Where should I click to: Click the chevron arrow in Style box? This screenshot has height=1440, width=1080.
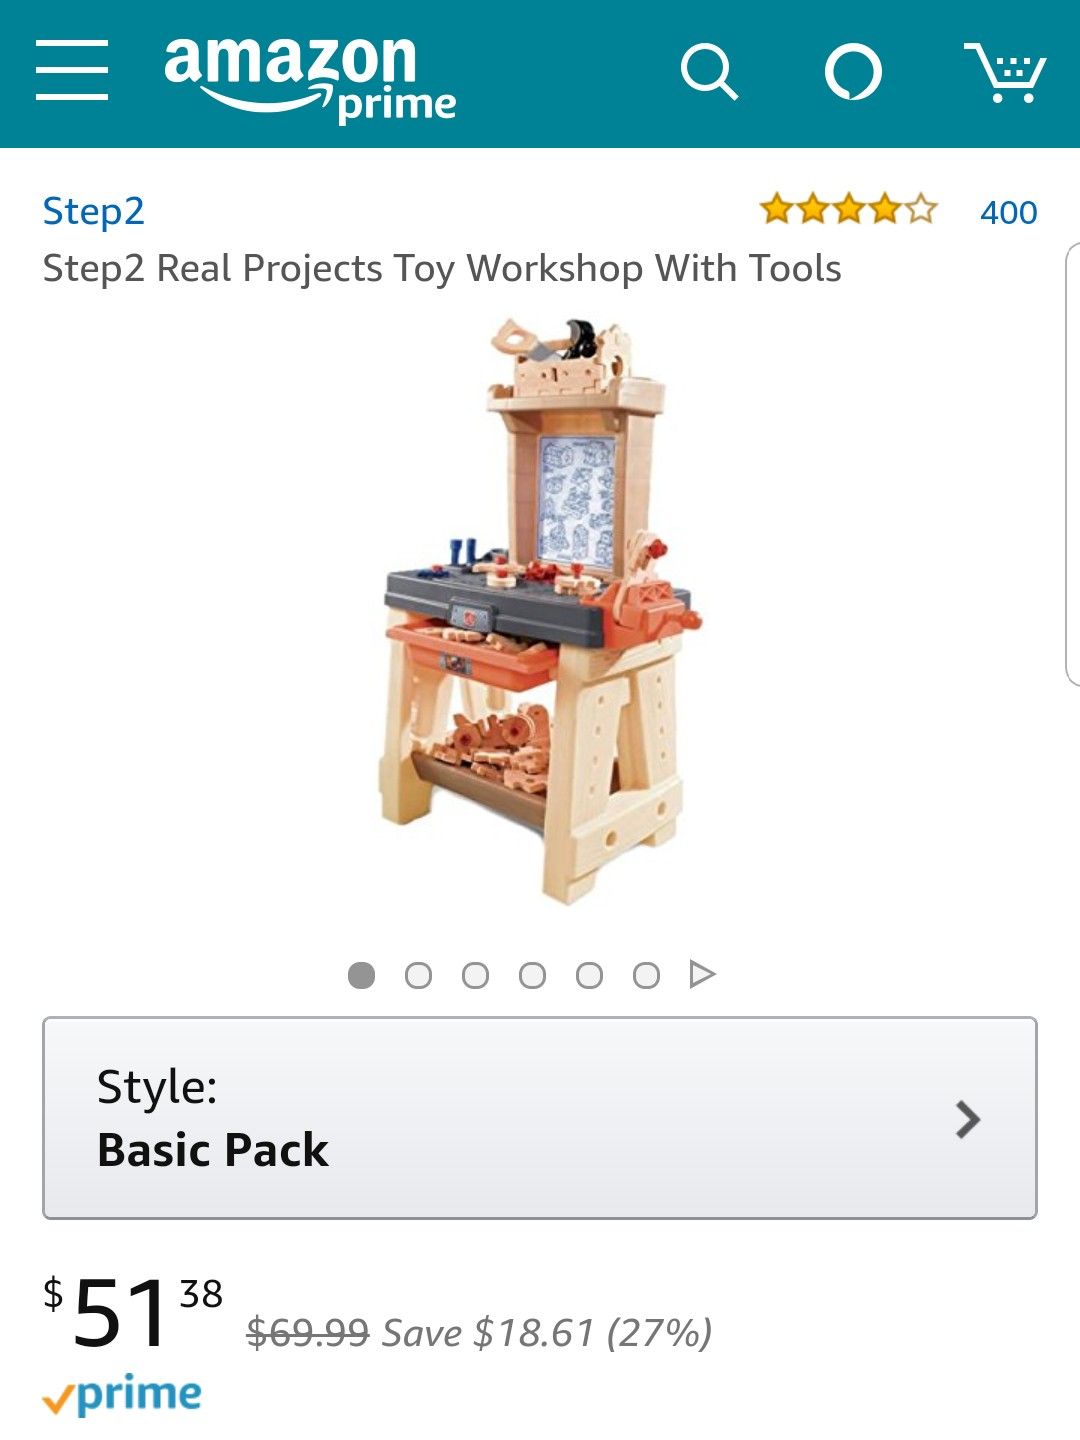point(967,1120)
